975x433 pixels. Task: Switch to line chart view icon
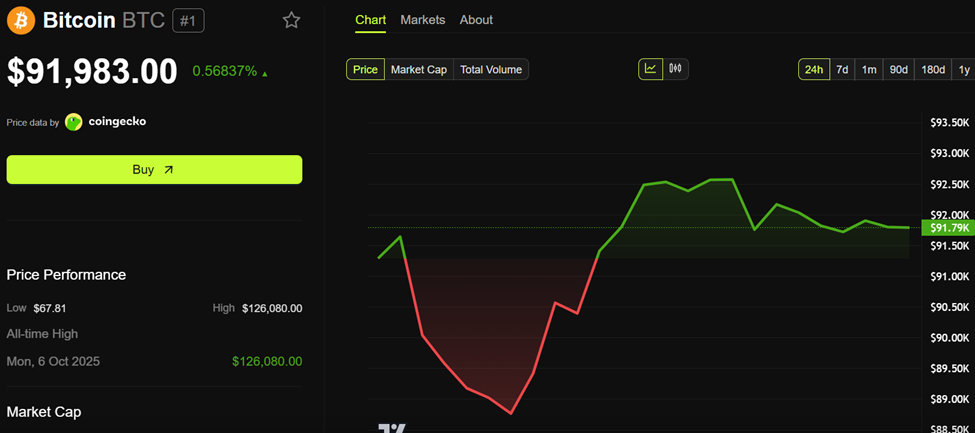[x=651, y=69]
